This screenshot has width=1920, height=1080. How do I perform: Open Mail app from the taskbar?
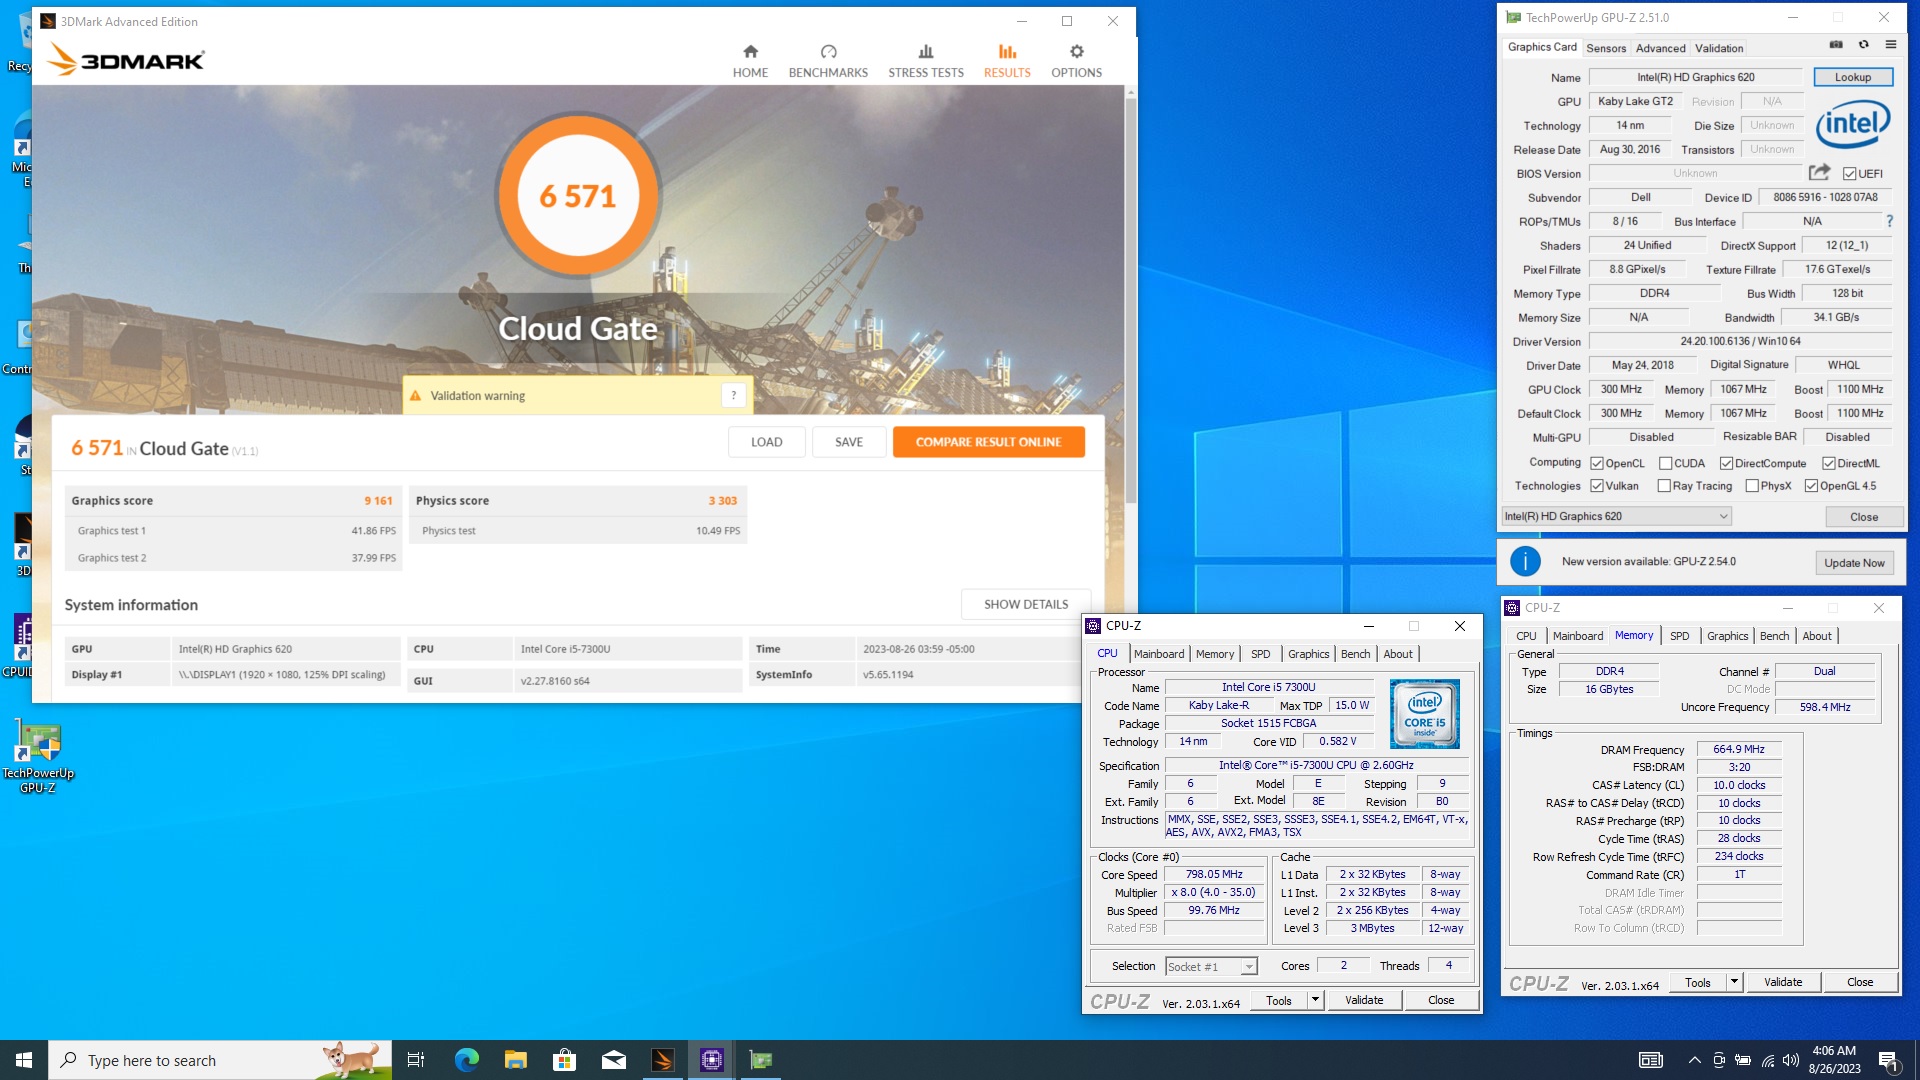pyautogui.click(x=614, y=1060)
